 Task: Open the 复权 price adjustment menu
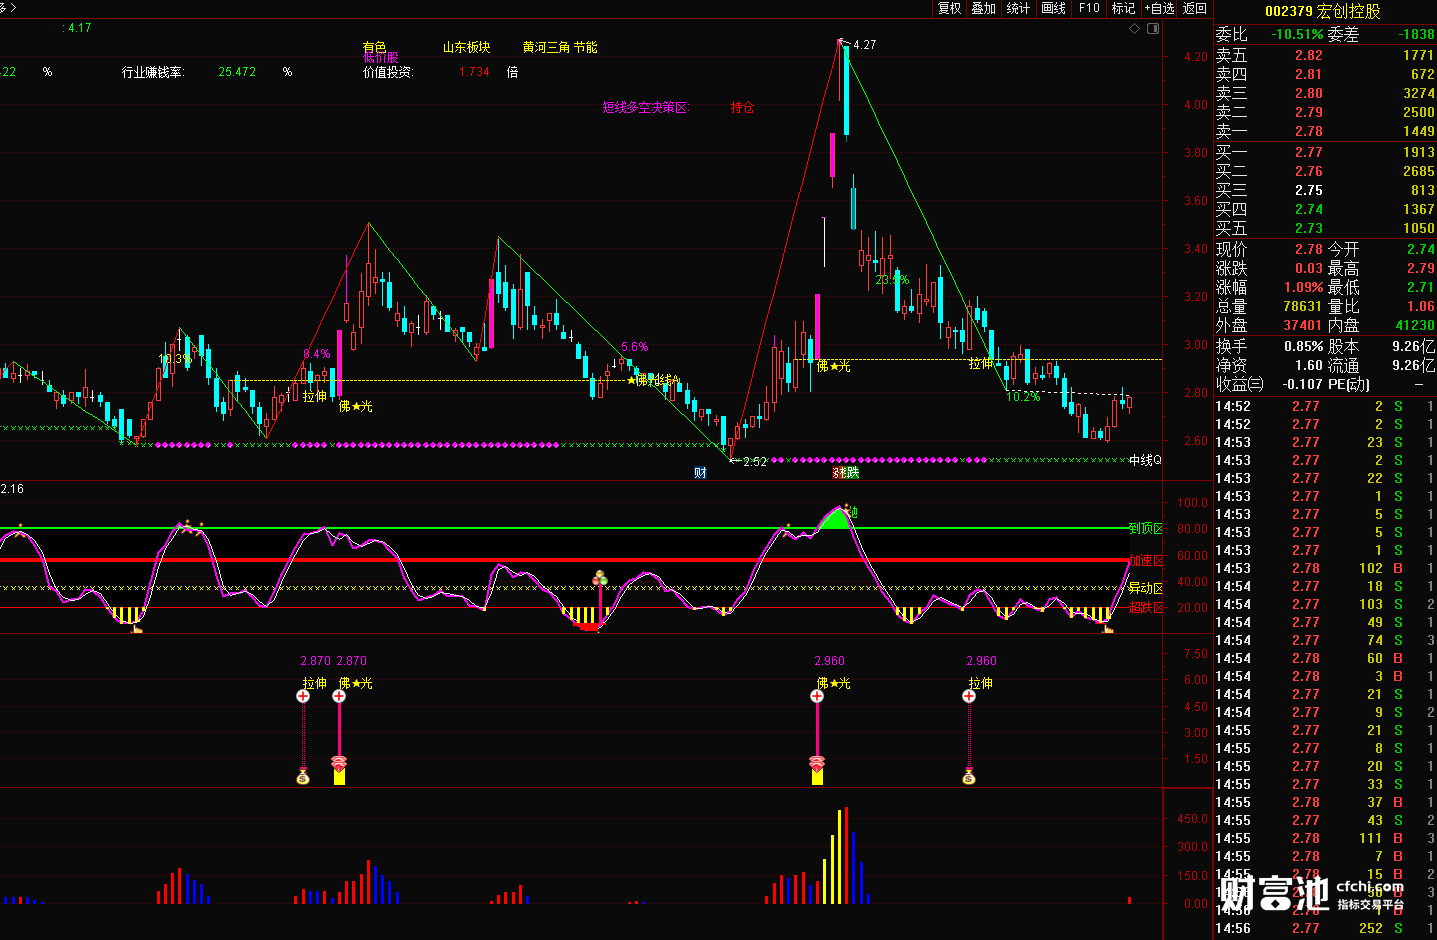(949, 8)
